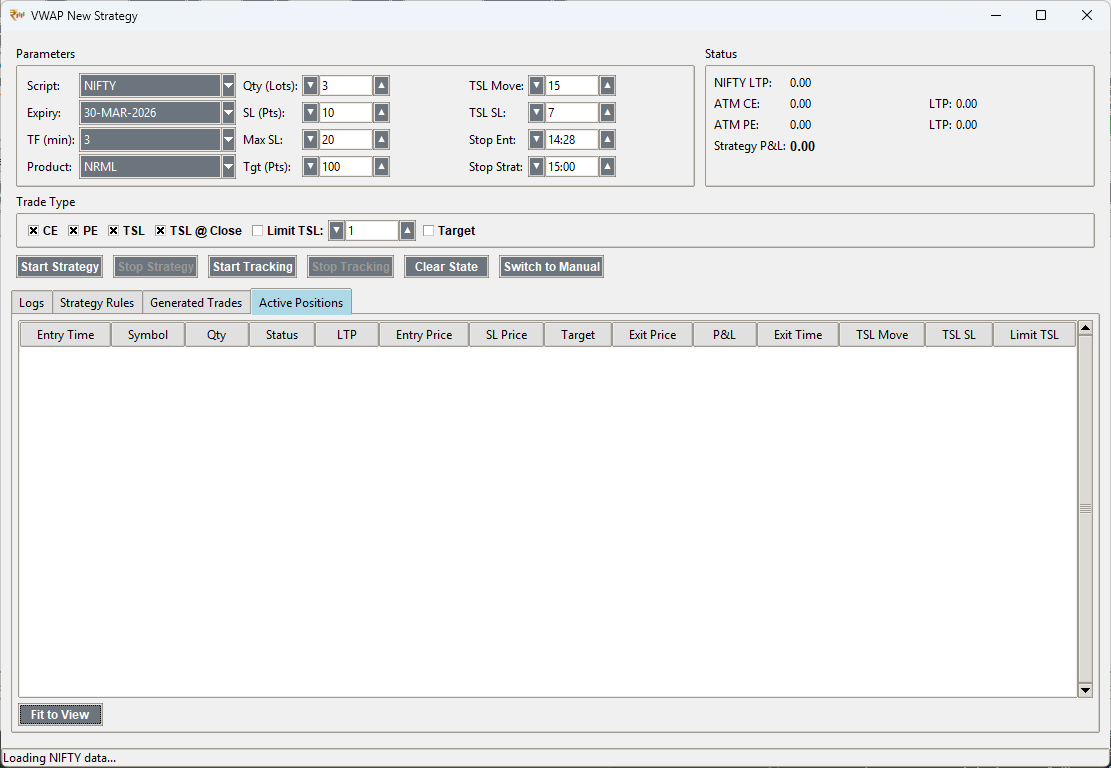Open the Generated Trades tab

(x=196, y=303)
